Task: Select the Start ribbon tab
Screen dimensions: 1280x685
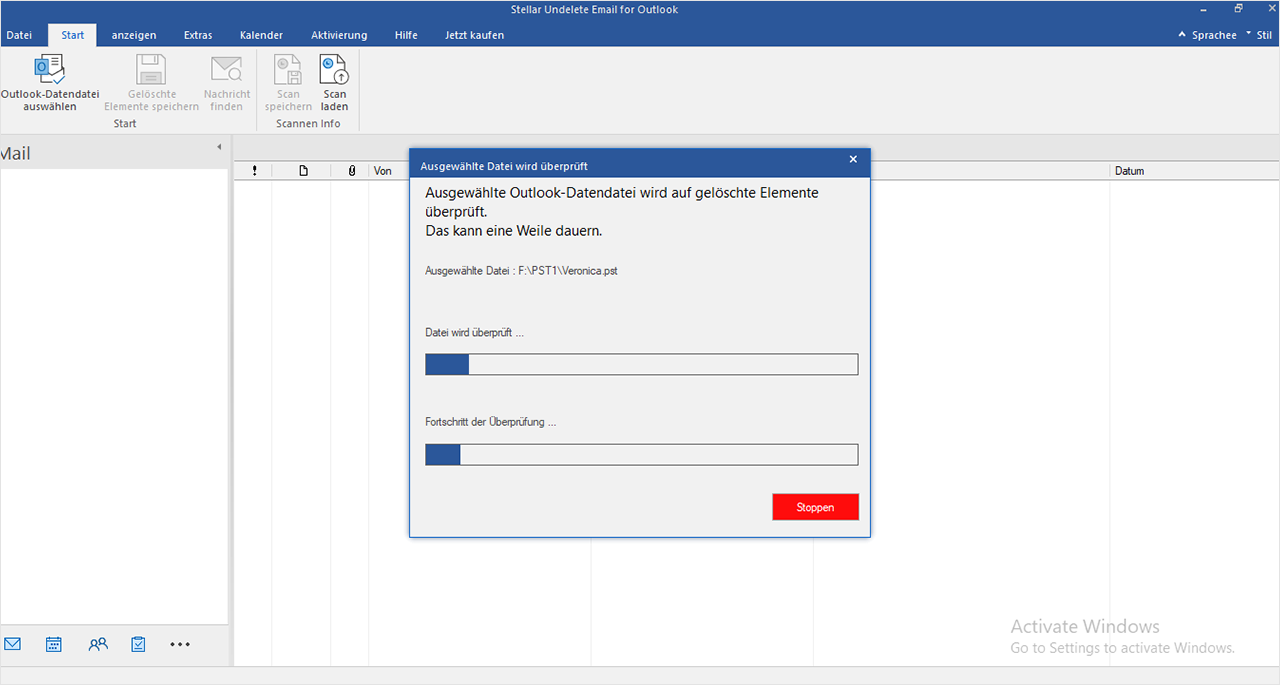Action: (73, 35)
